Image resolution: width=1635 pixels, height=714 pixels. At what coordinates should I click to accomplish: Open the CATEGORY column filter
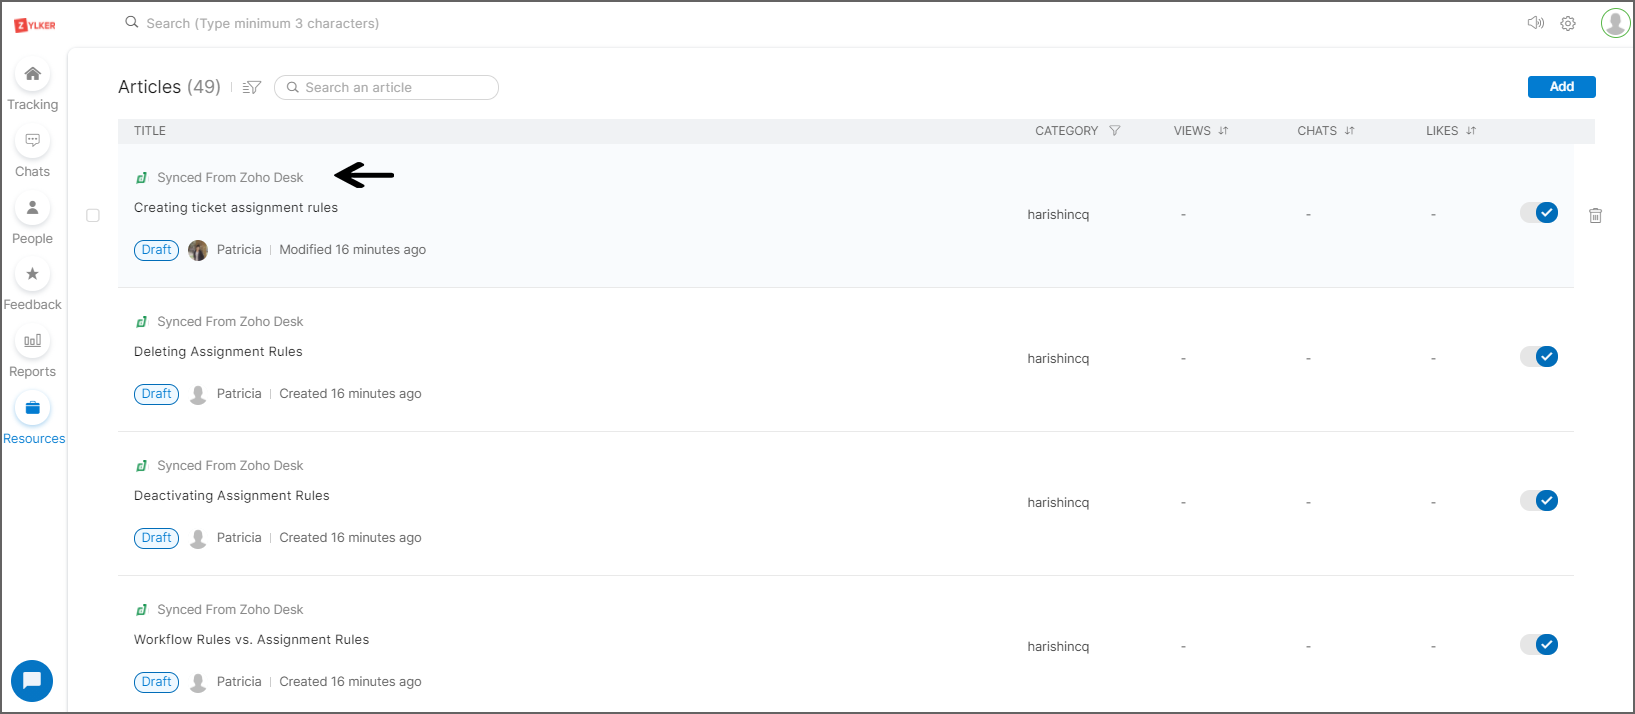click(1115, 131)
